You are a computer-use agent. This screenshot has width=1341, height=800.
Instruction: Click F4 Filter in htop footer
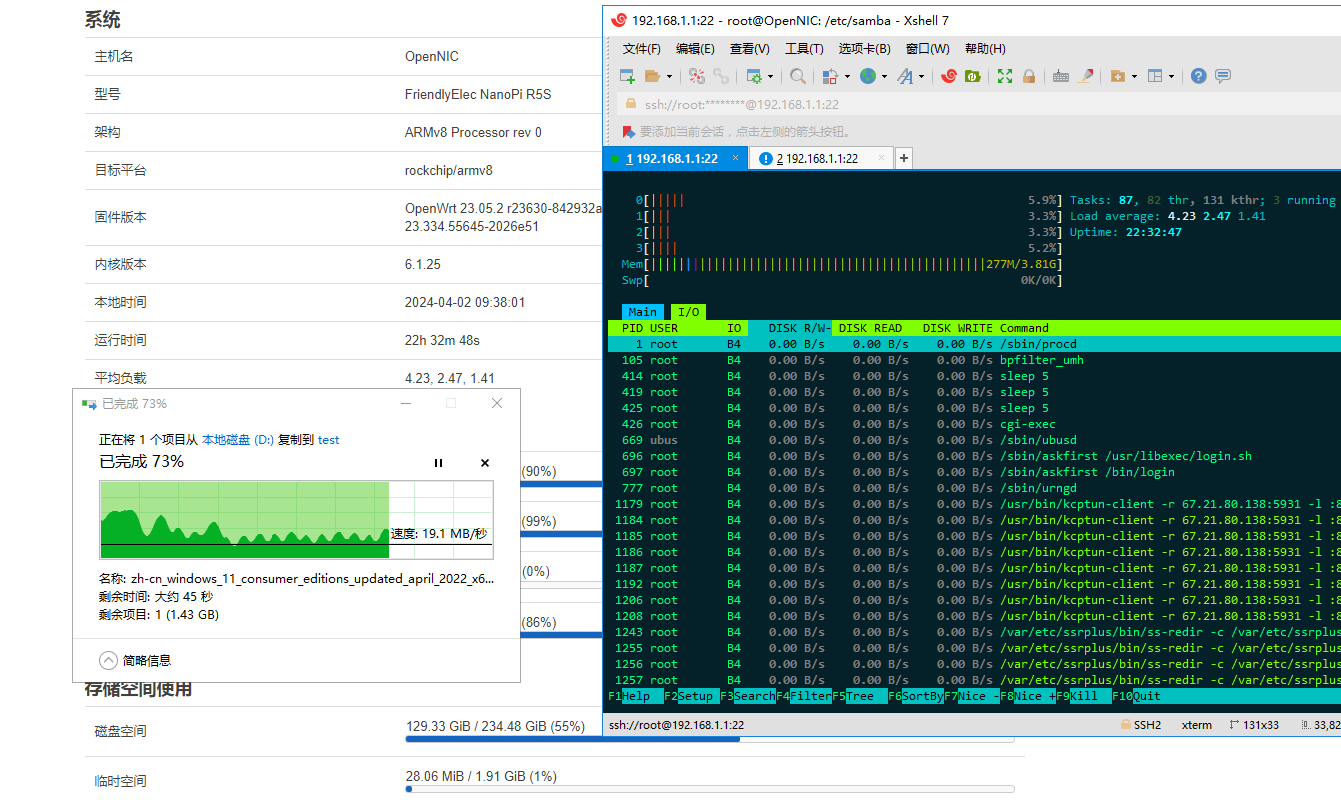pos(803,696)
